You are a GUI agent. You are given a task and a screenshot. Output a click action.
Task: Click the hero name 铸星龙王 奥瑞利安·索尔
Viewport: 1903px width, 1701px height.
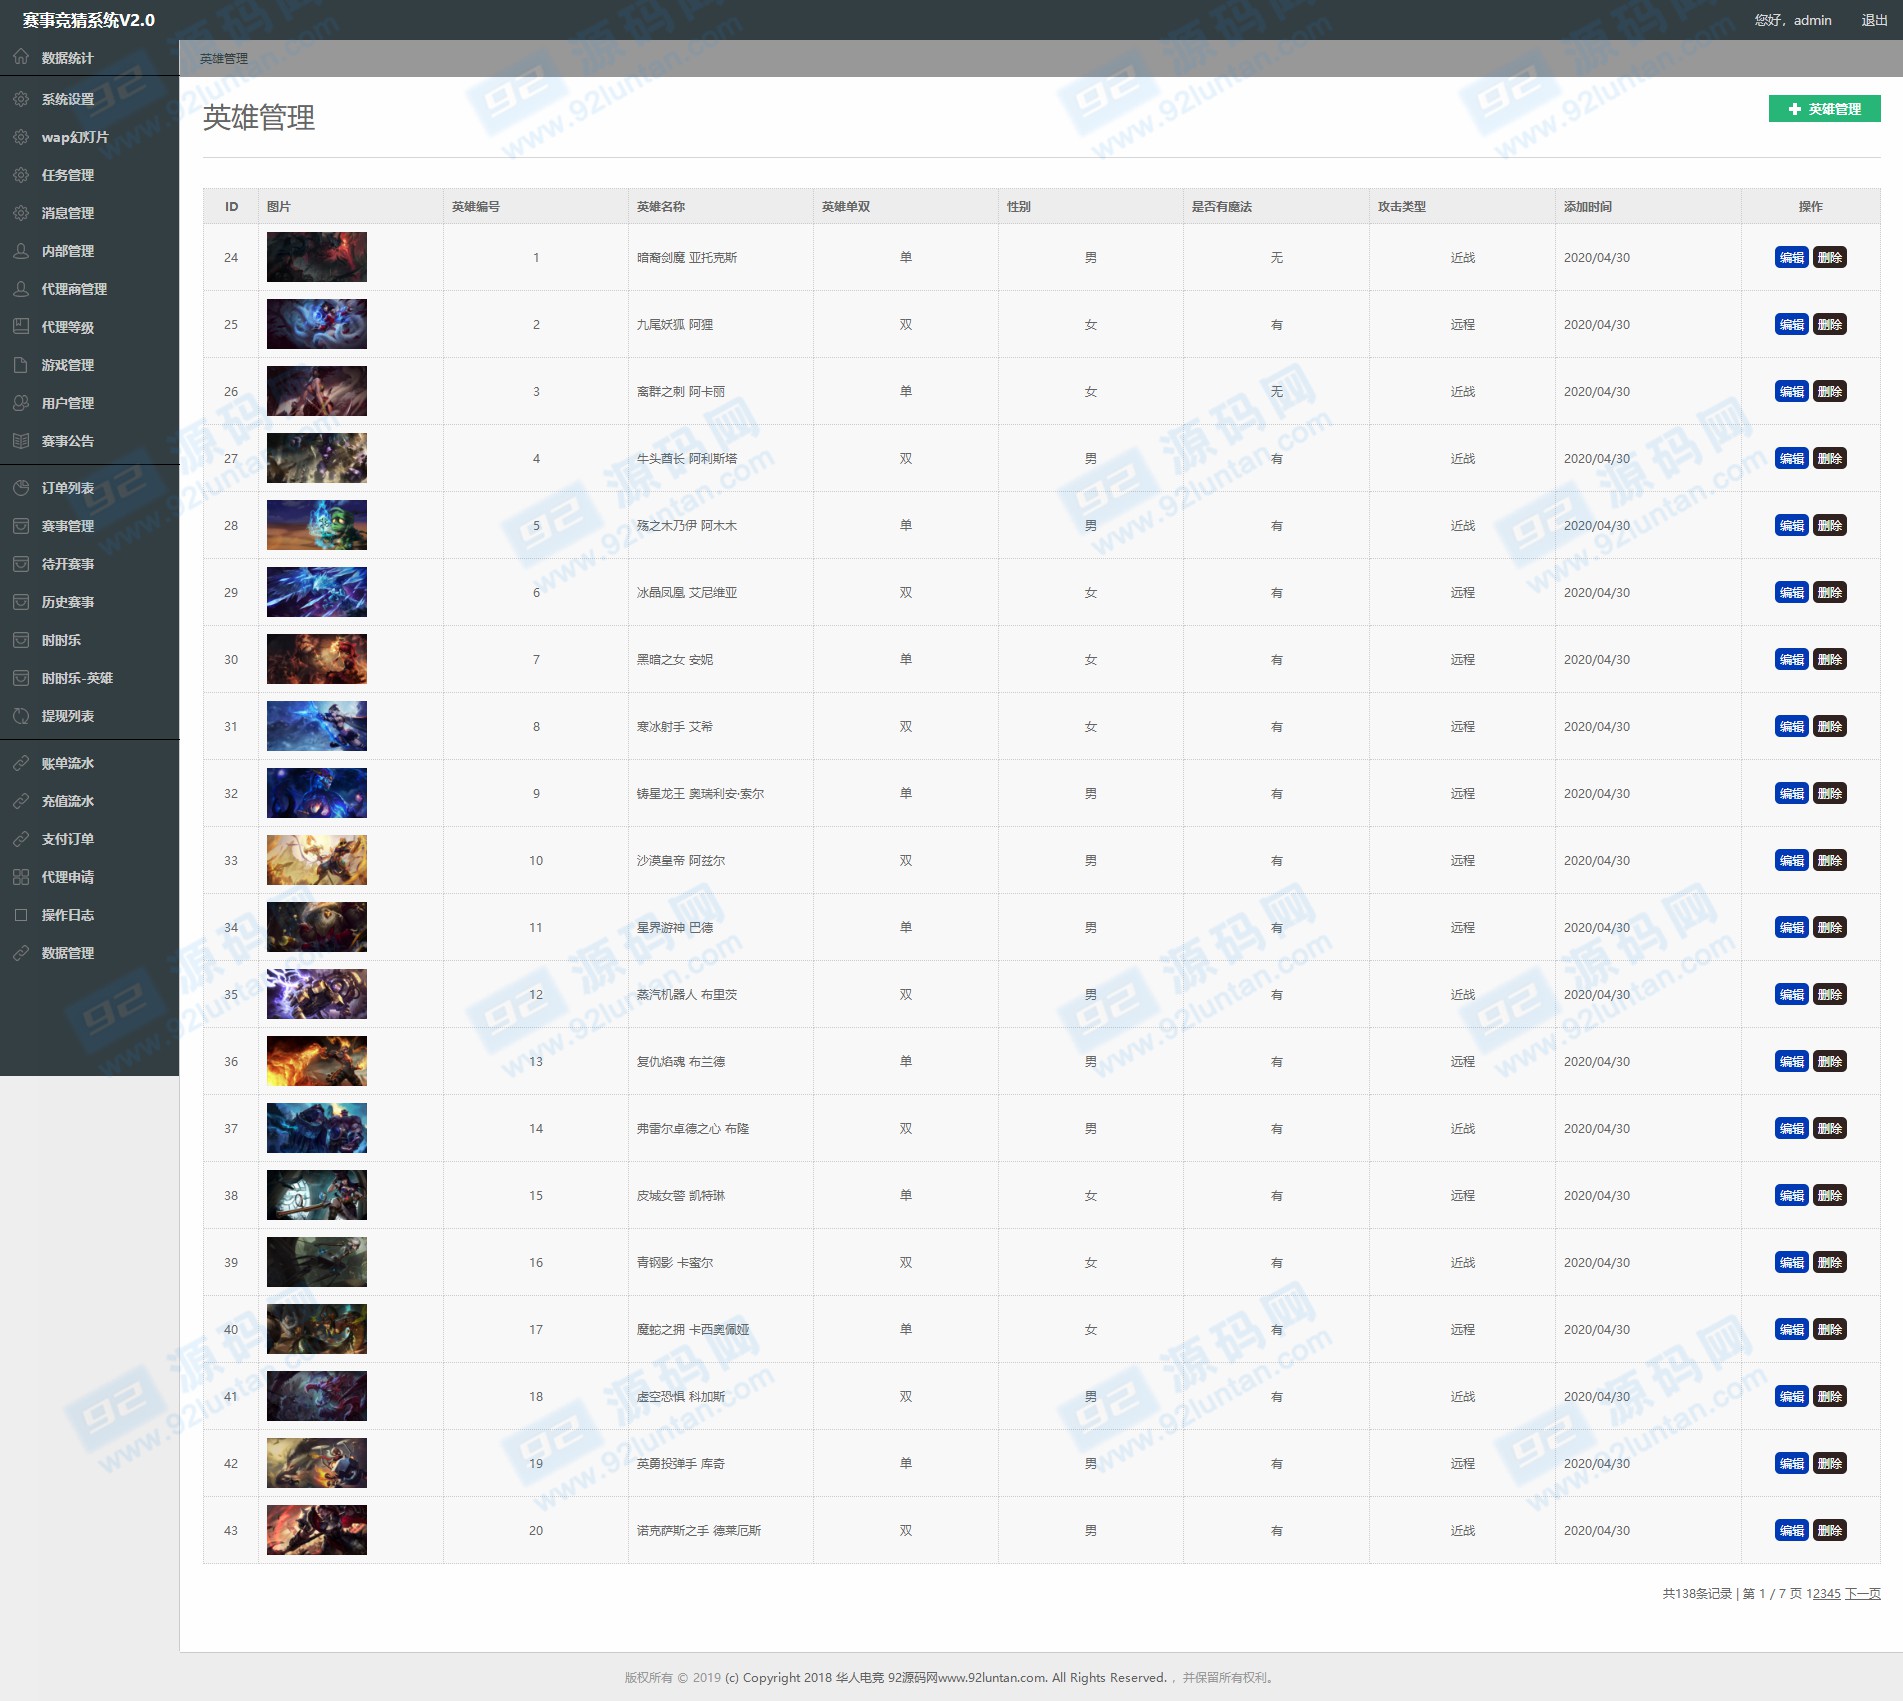click(x=700, y=794)
